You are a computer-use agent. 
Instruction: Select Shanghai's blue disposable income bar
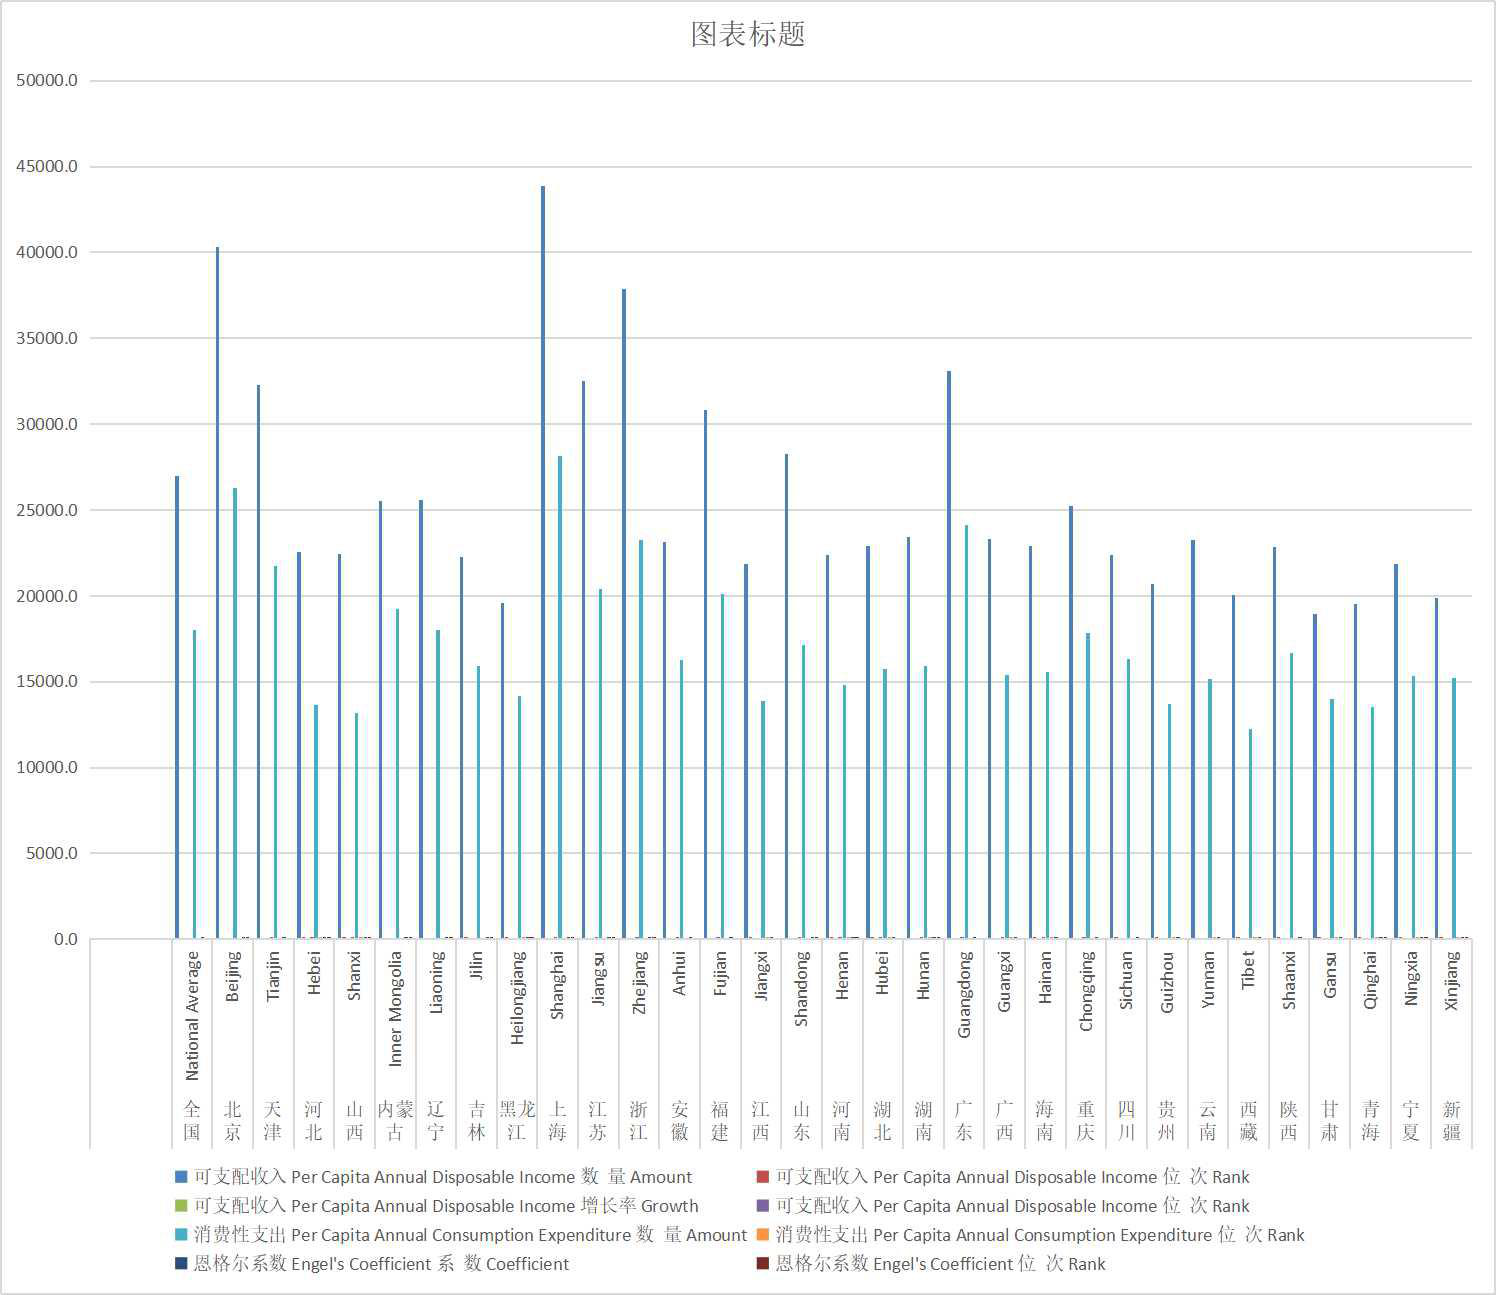pos(543,562)
